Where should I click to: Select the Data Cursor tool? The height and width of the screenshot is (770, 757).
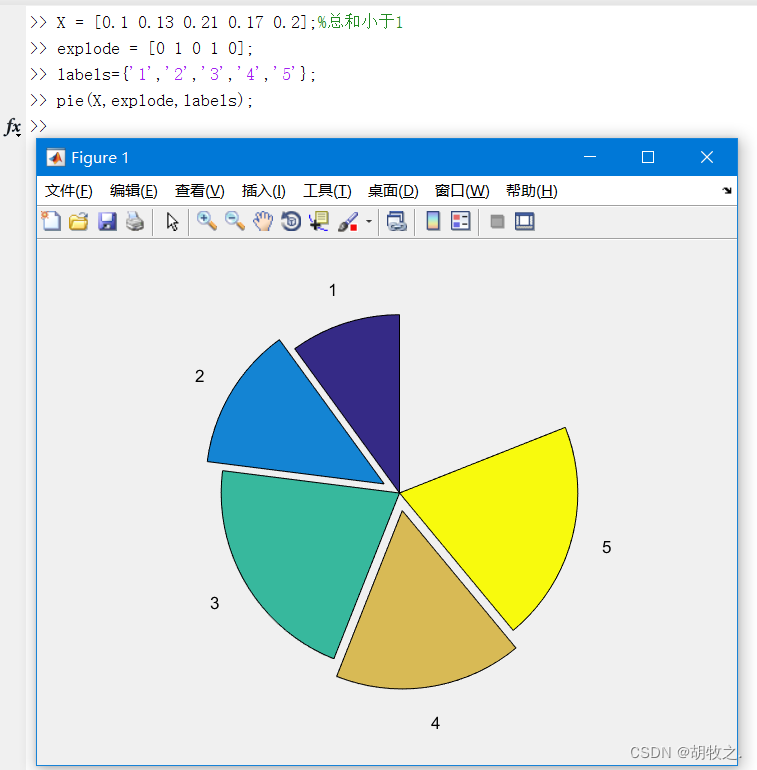[x=319, y=221]
